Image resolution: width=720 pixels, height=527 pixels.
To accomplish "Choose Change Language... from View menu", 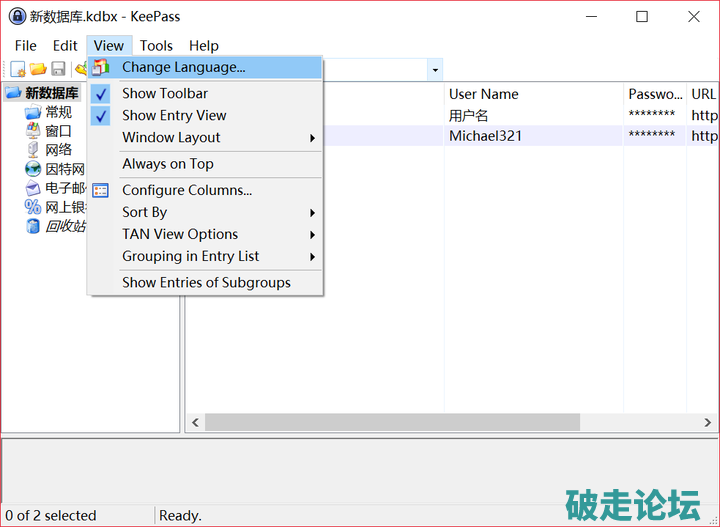I will 183,67.
